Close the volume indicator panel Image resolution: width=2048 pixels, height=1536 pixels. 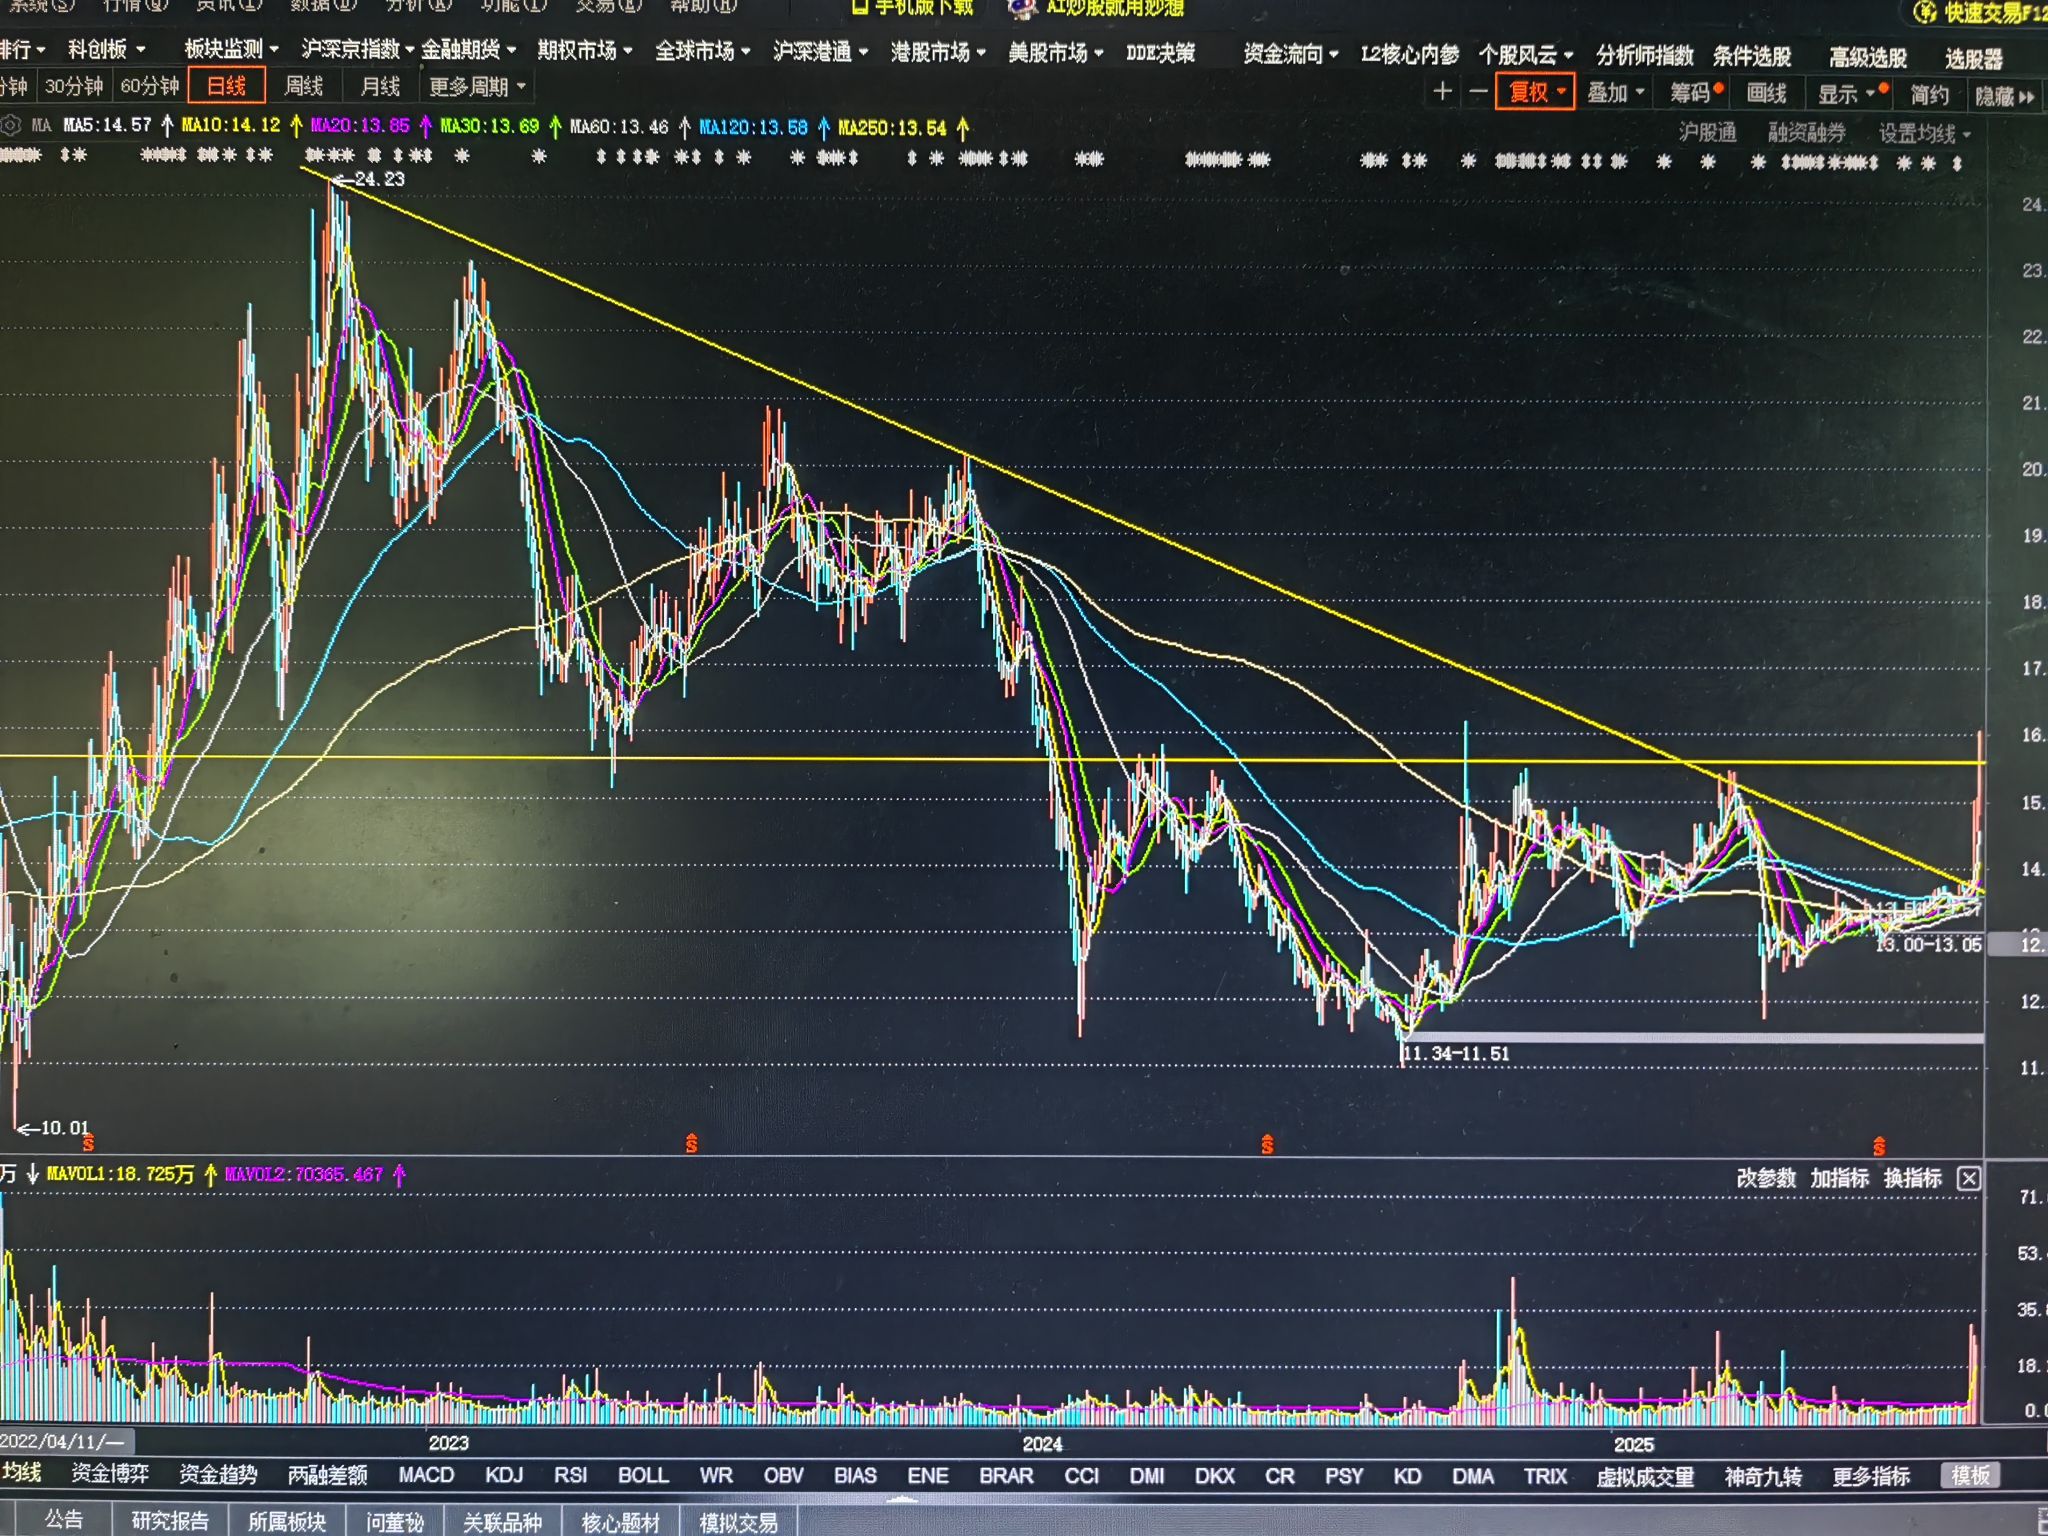pyautogui.click(x=1968, y=1178)
